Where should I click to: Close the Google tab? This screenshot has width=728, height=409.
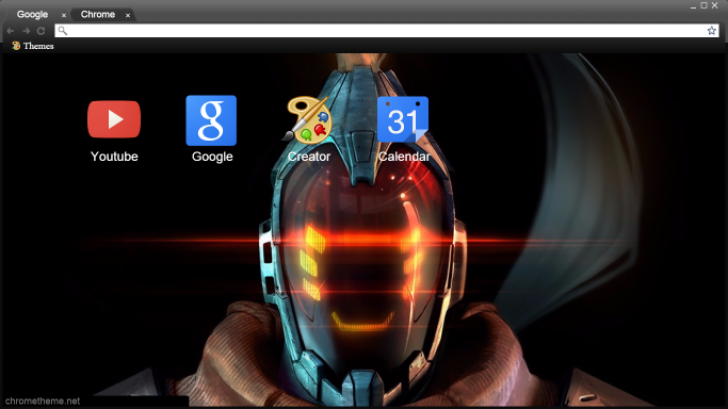tap(64, 15)
